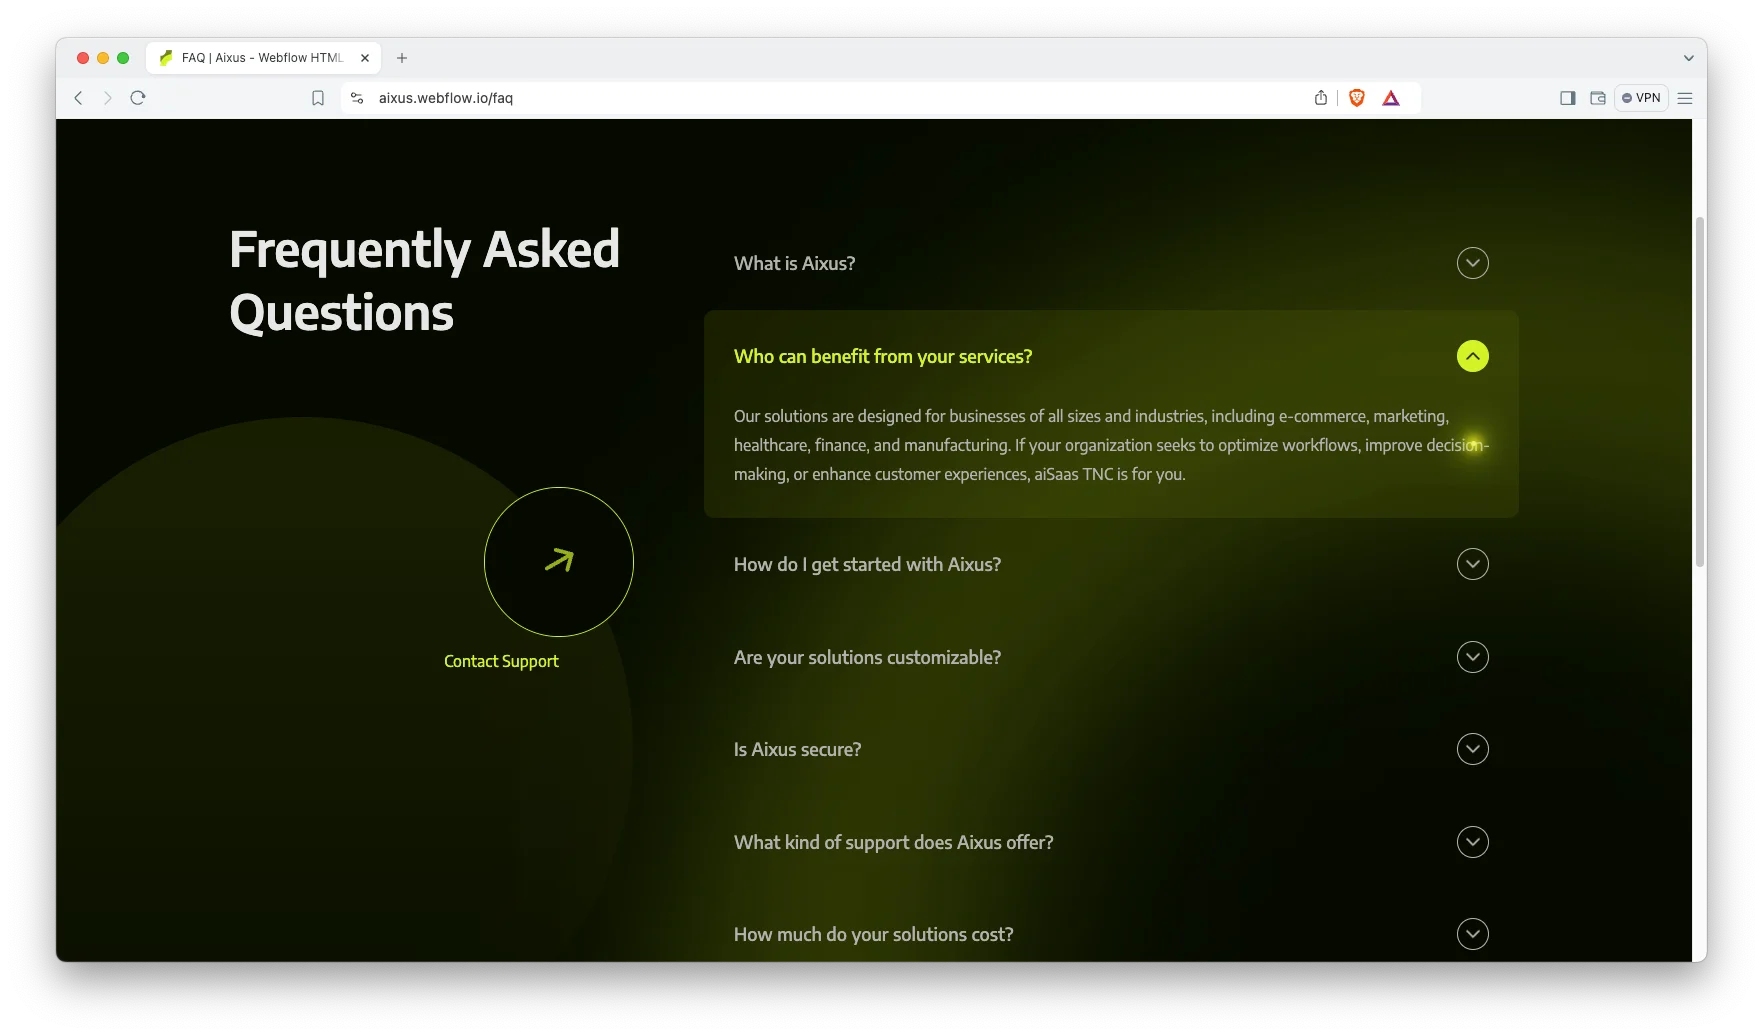This screenshot has height=1036, width=1763.
Task: Toggle the VPN button
Action: point(1641,98)
